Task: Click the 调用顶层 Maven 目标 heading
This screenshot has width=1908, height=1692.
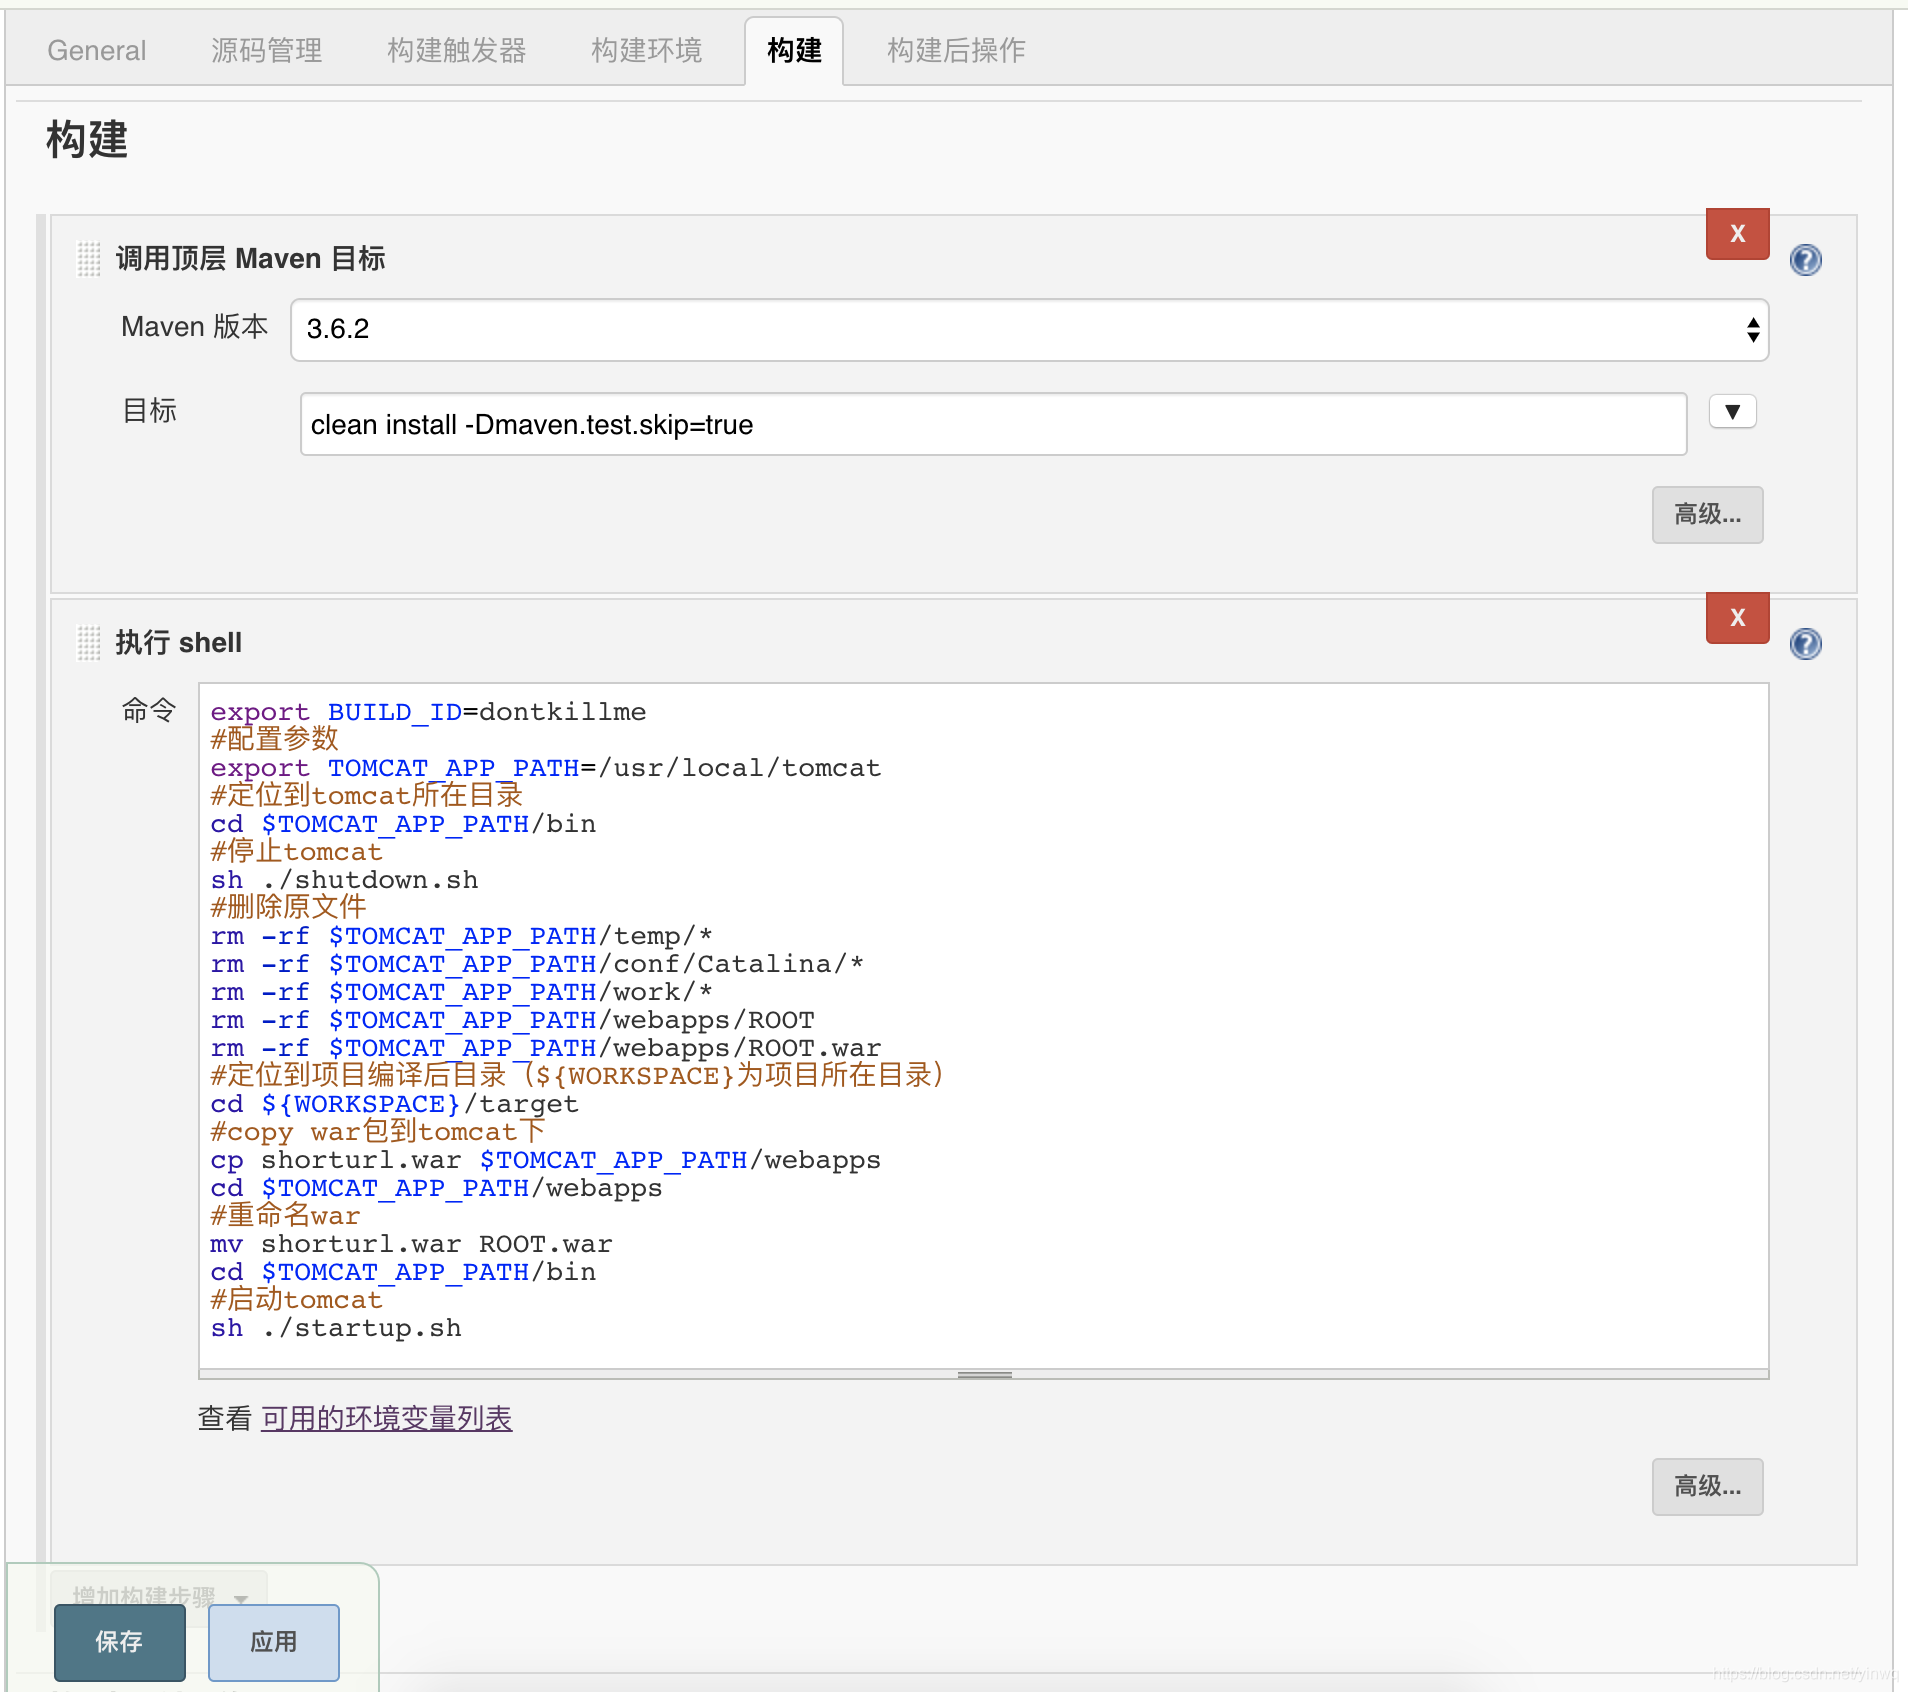Action: 250,259
